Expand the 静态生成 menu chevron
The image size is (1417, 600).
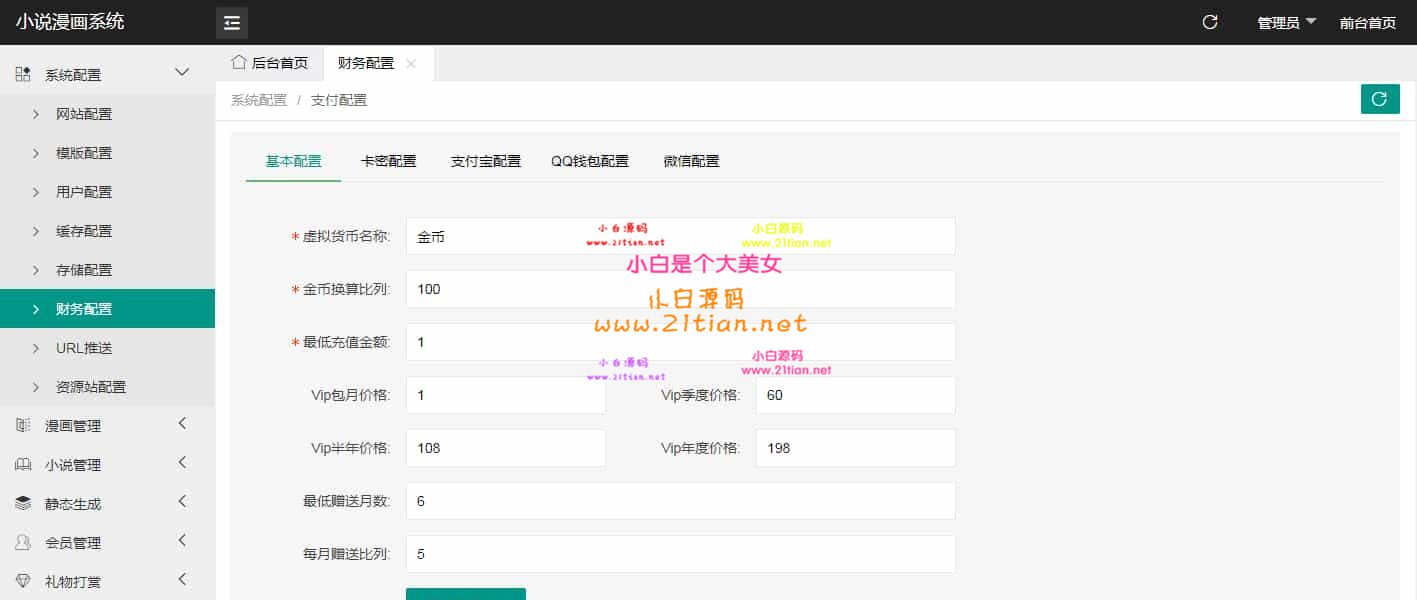182,502
